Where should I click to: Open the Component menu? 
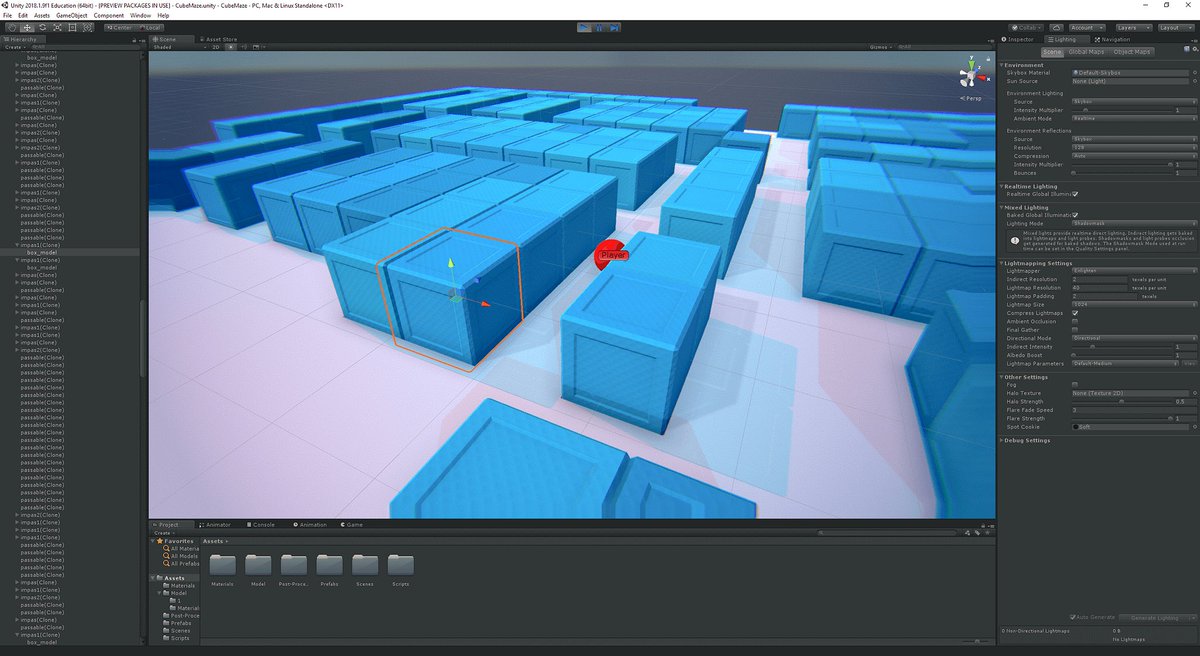109,16
